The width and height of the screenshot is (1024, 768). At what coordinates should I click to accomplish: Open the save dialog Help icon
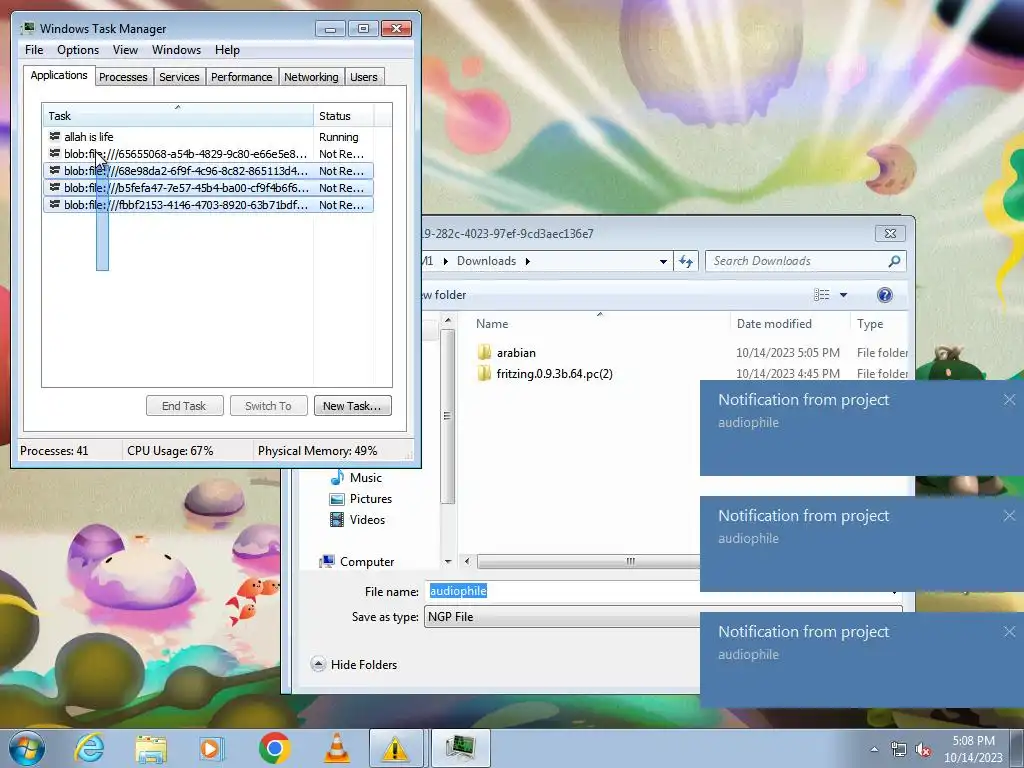click(884, 295)
